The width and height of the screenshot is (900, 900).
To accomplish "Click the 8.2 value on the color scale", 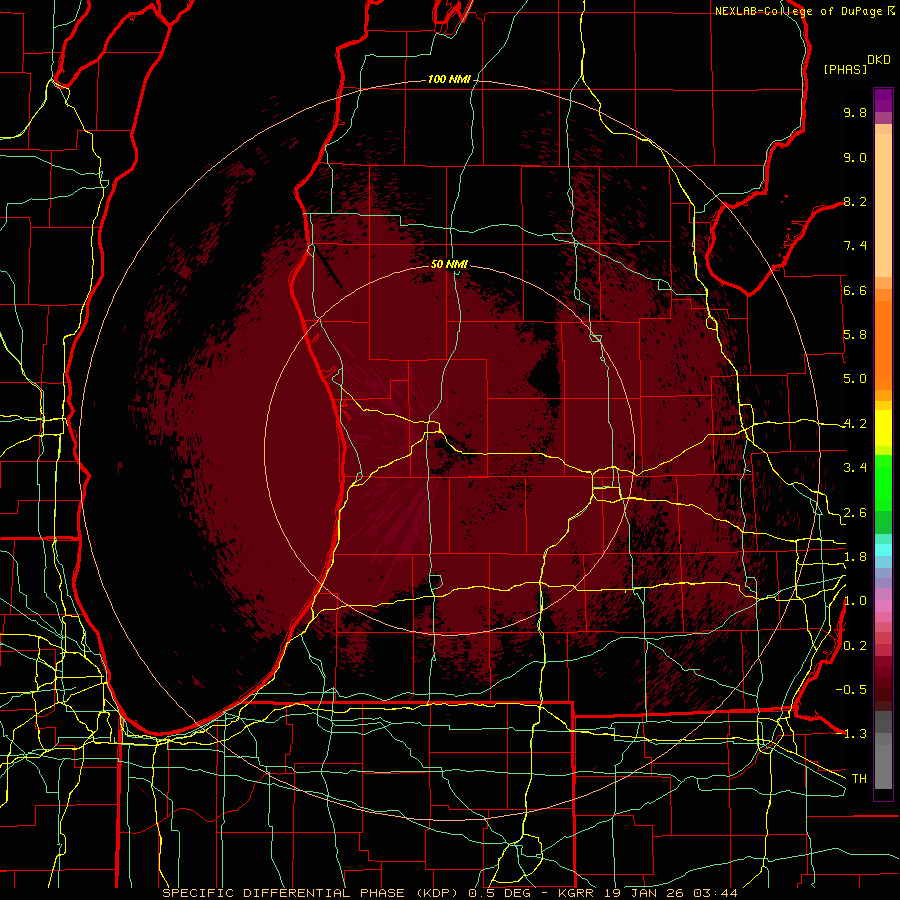I will coord(855,201).
